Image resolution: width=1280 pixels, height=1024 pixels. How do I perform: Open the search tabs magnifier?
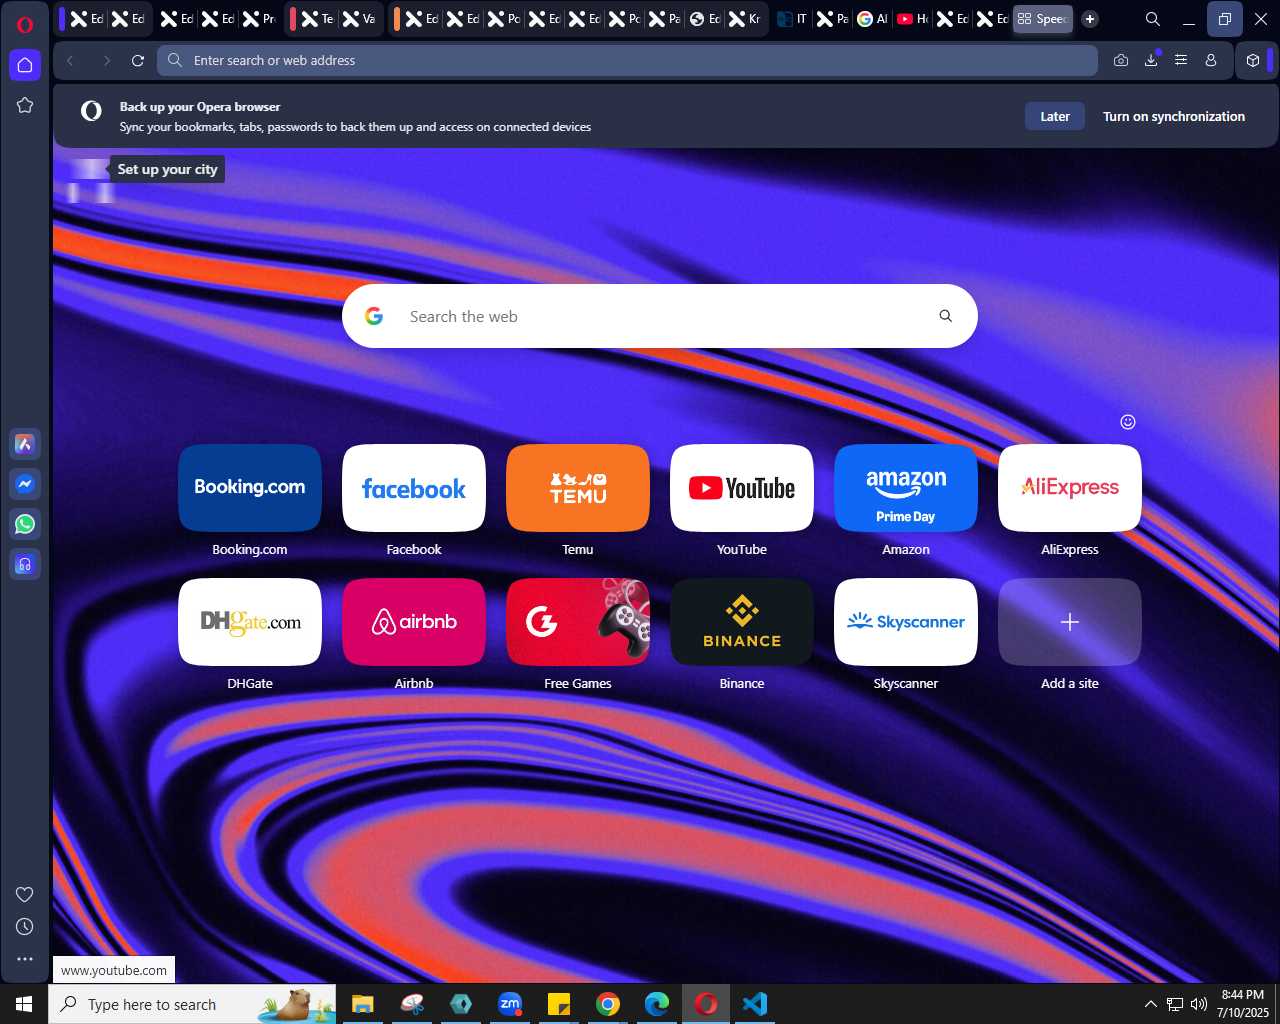point(1153,19)
